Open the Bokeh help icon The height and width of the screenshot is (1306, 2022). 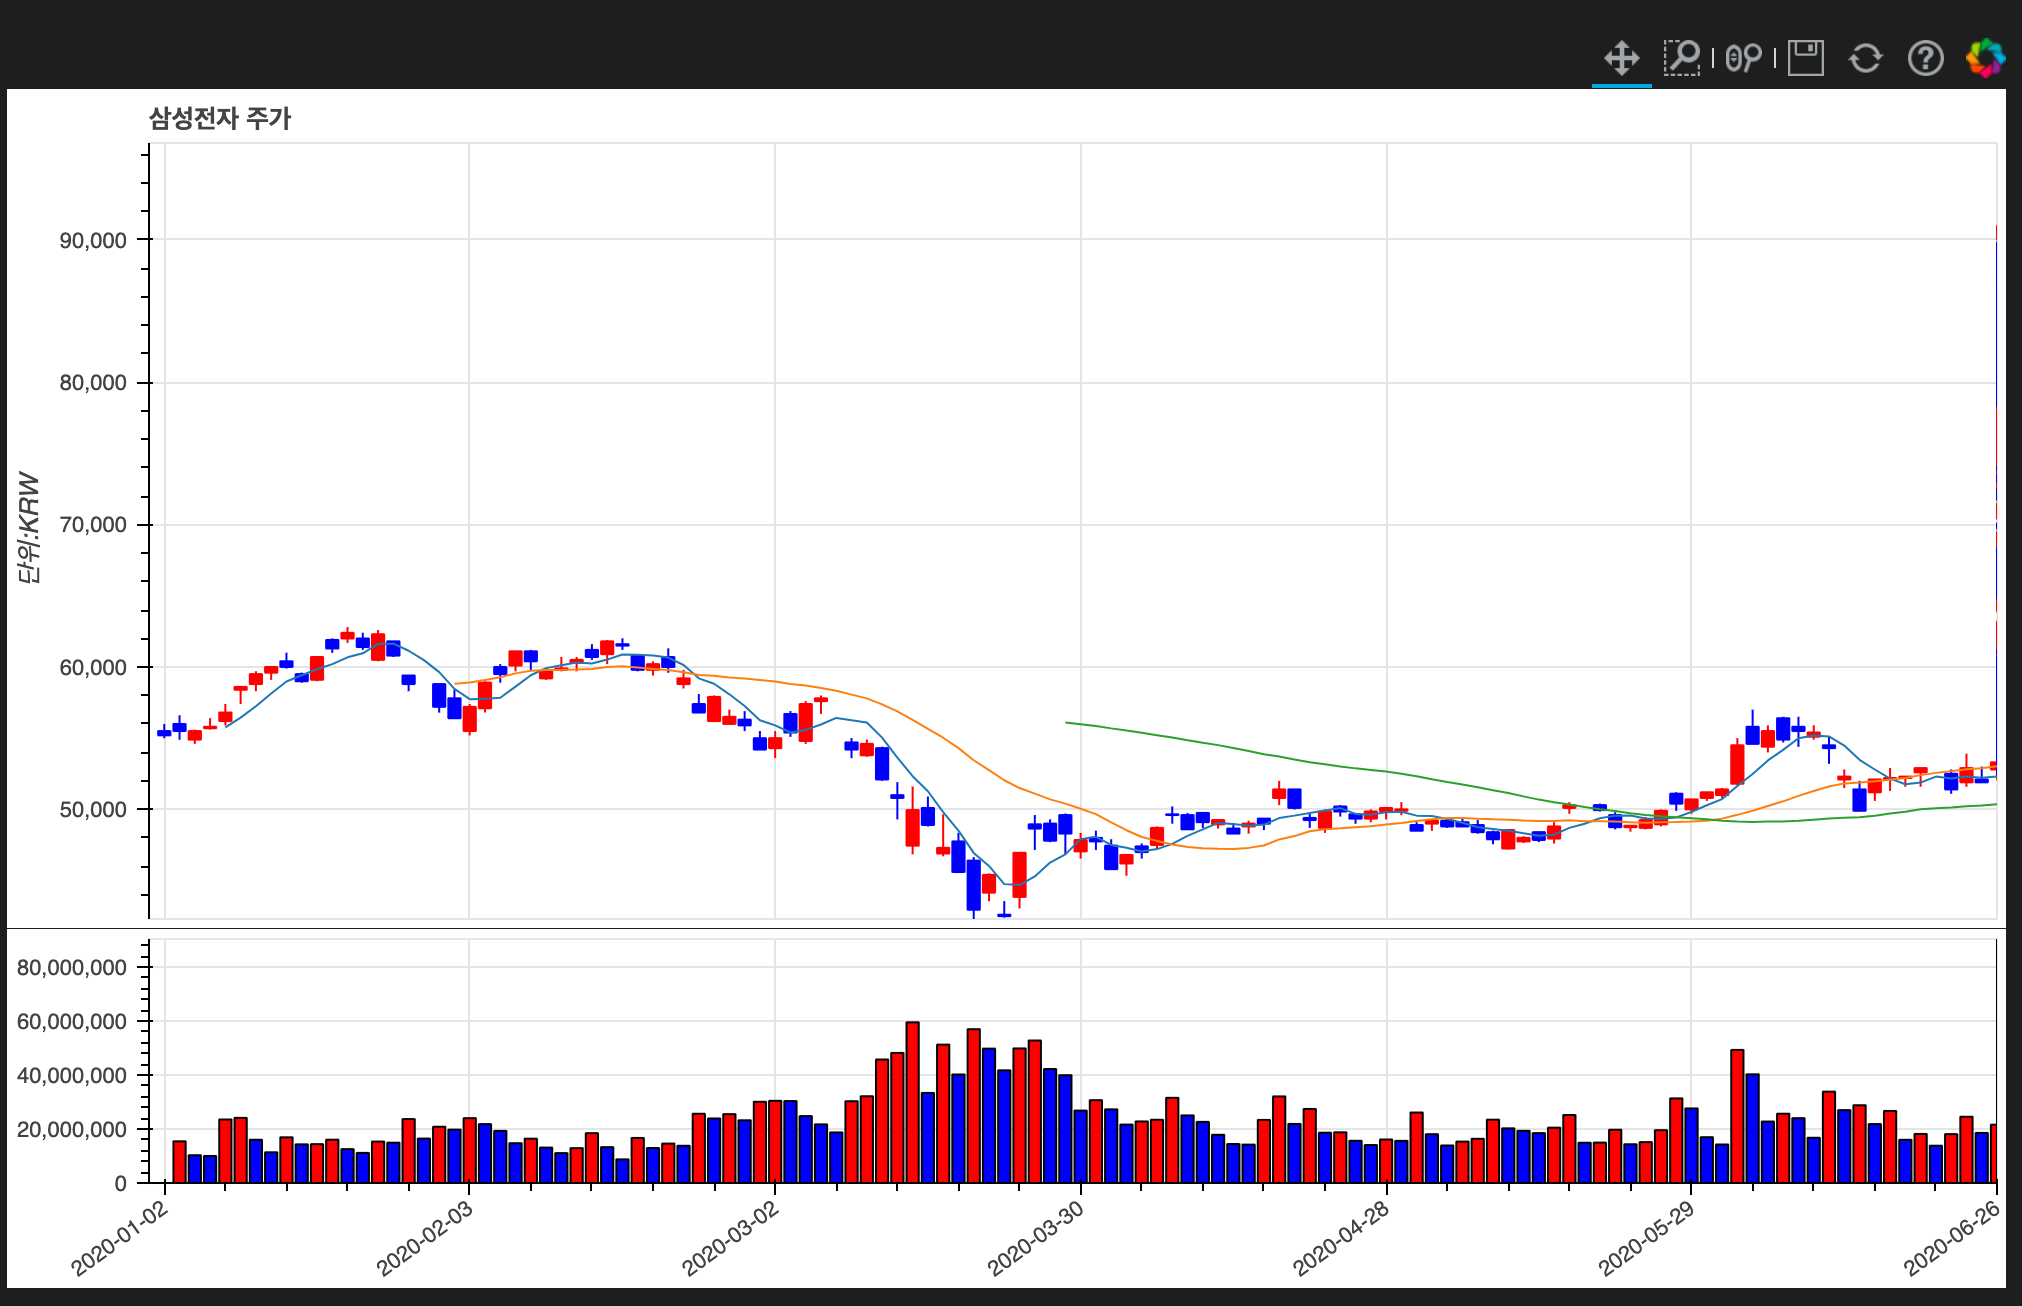1925,58
